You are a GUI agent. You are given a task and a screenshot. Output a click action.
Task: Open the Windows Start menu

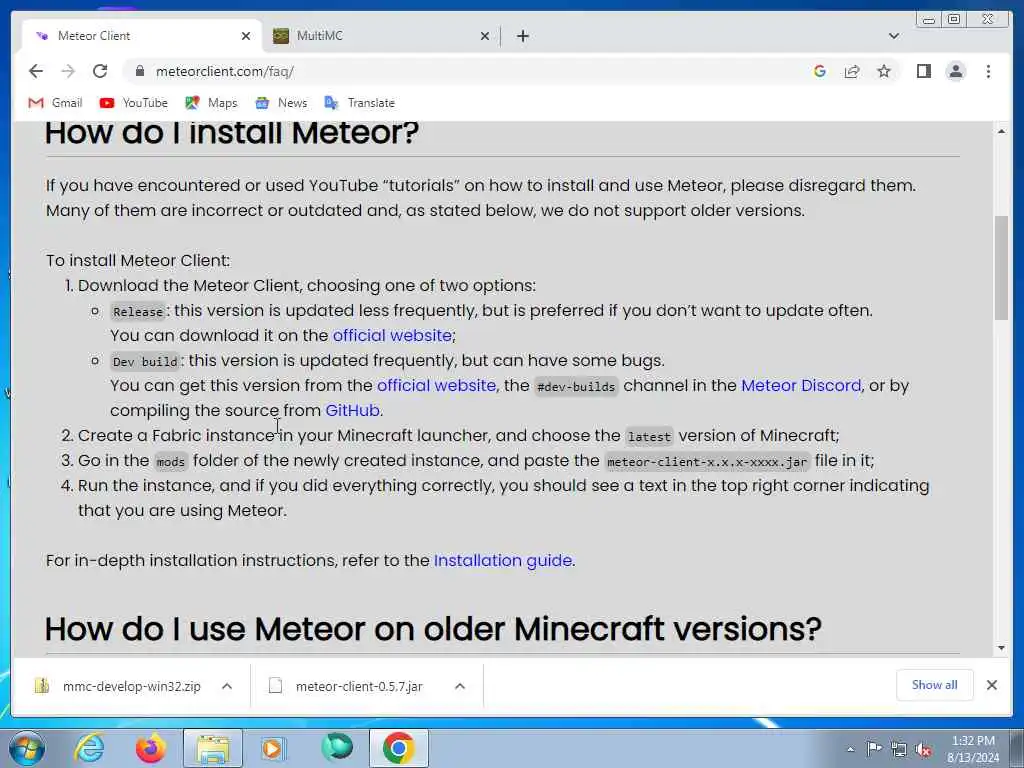[x=27, y=748]
